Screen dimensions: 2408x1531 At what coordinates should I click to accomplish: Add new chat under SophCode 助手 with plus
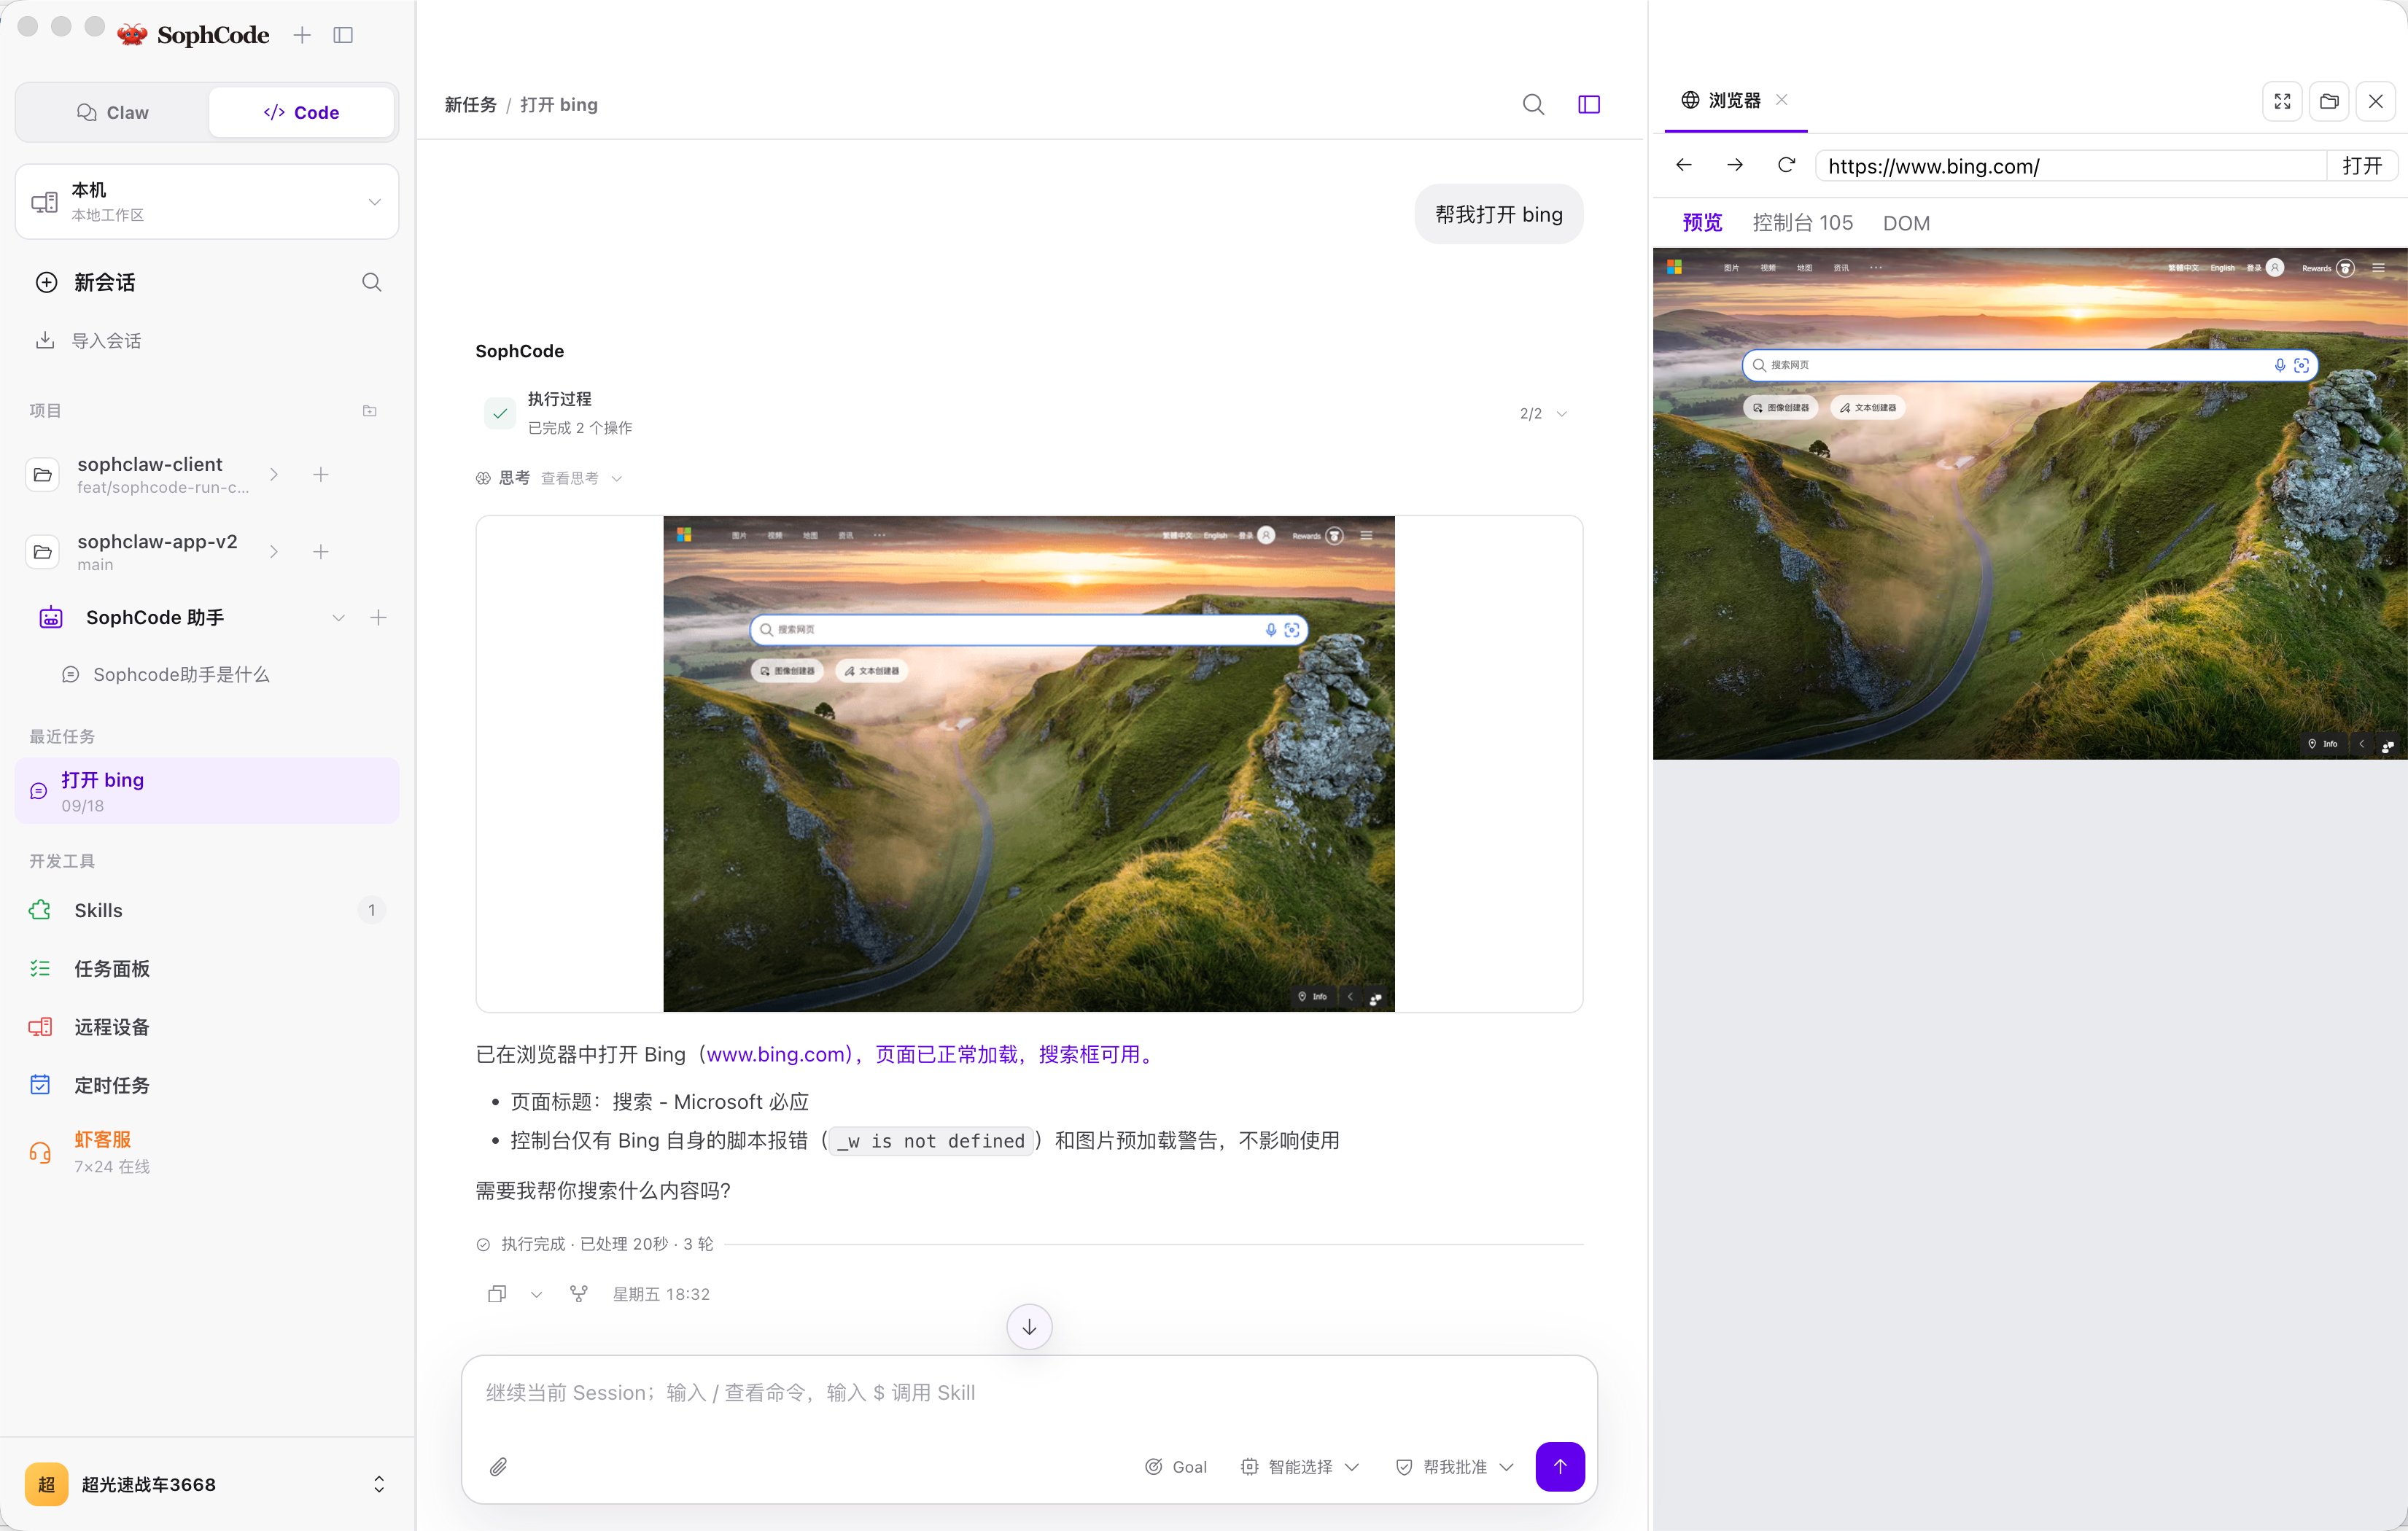pos(378,618)
